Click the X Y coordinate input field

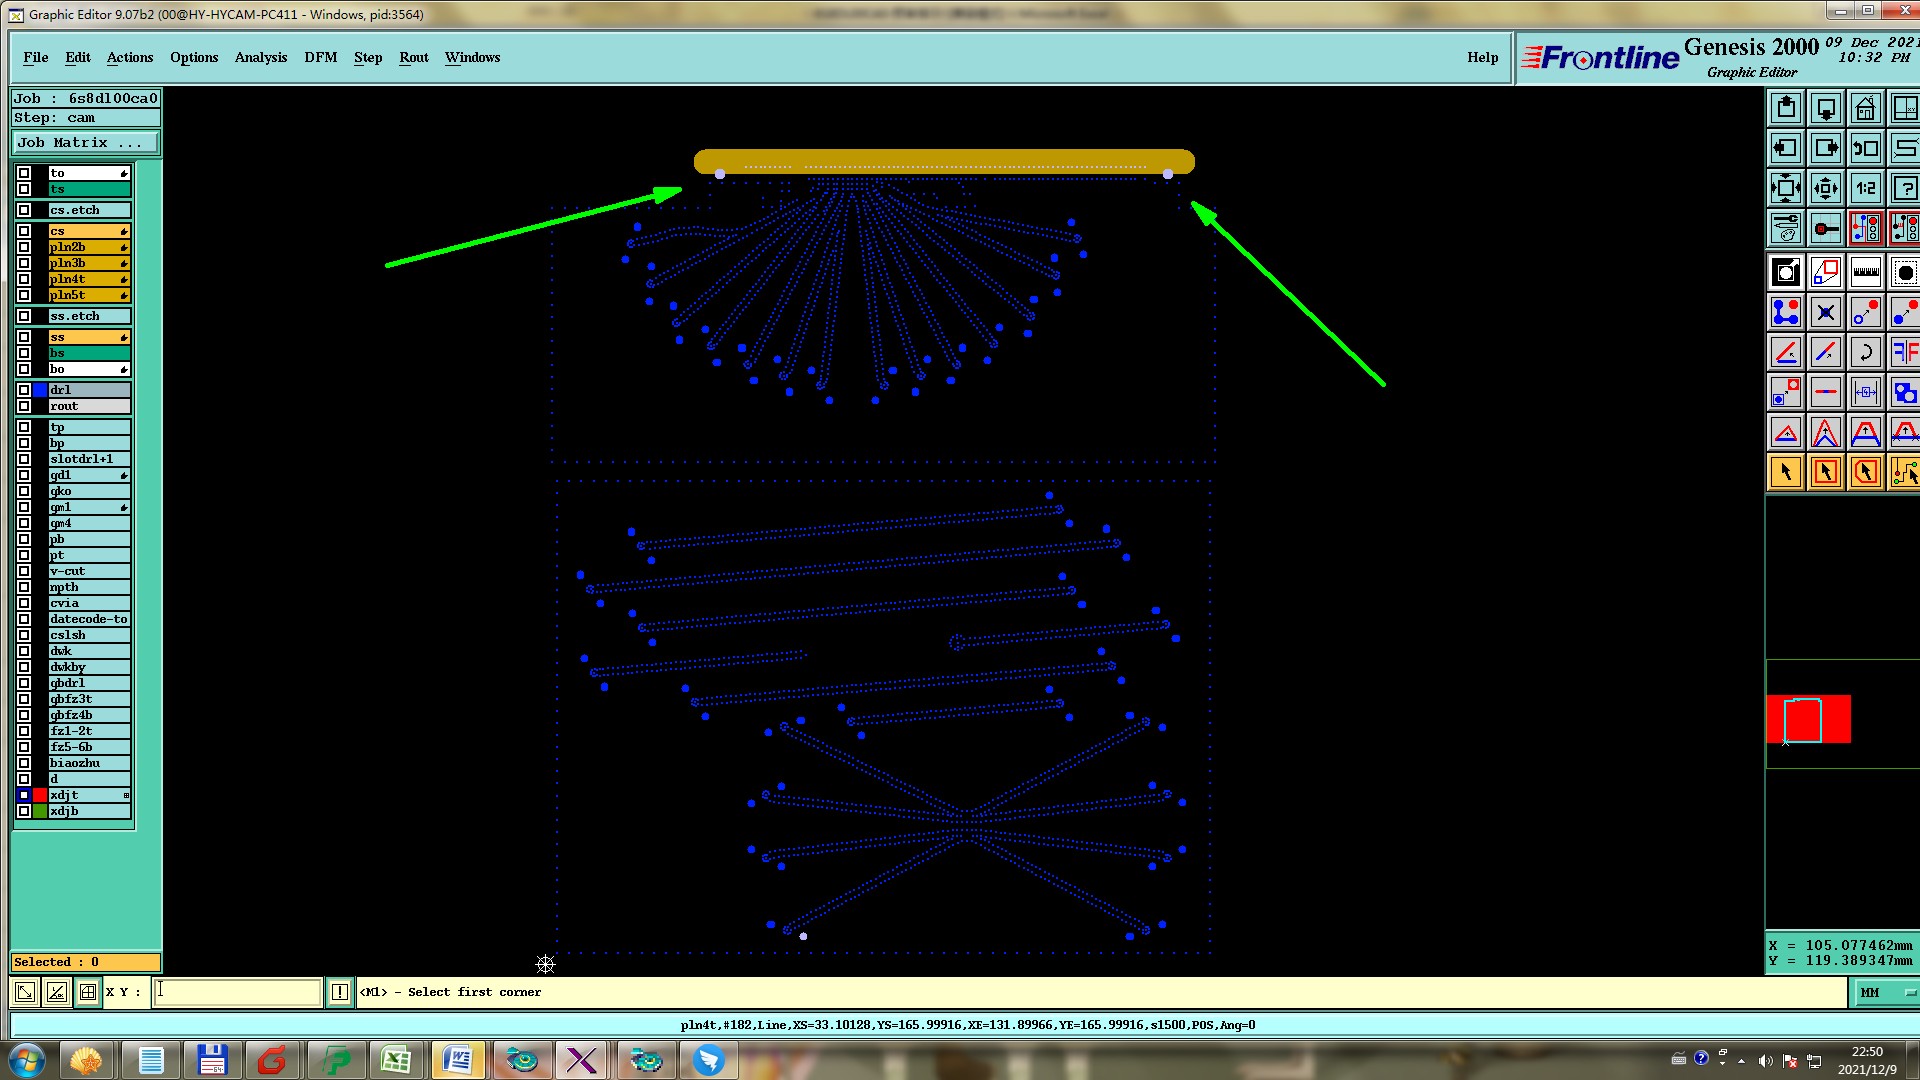click(237, 992)
